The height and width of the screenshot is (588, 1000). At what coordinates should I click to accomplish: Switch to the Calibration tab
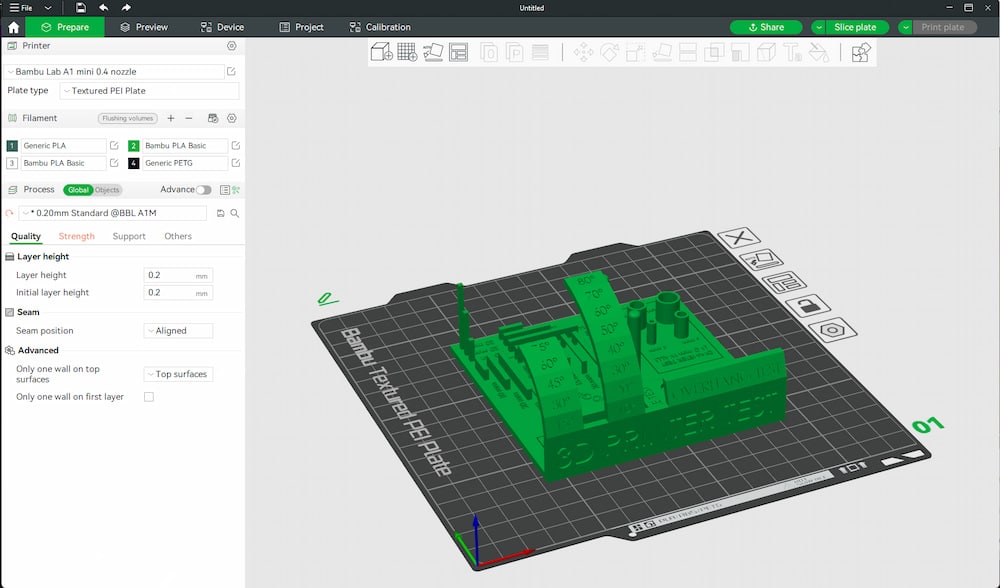380,27
